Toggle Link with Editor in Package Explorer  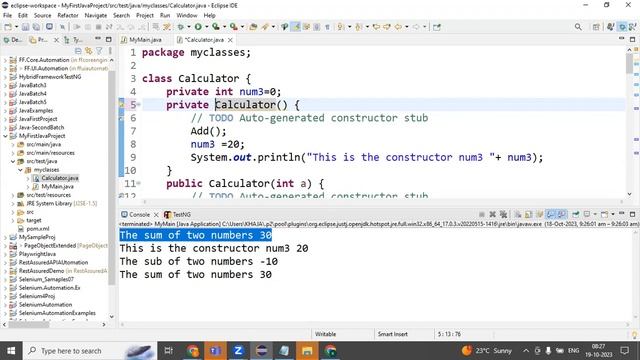click(x=89, y=51)
